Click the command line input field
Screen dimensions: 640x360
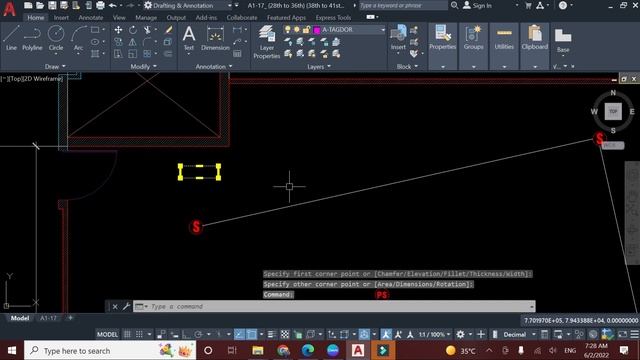click(334, 306)
